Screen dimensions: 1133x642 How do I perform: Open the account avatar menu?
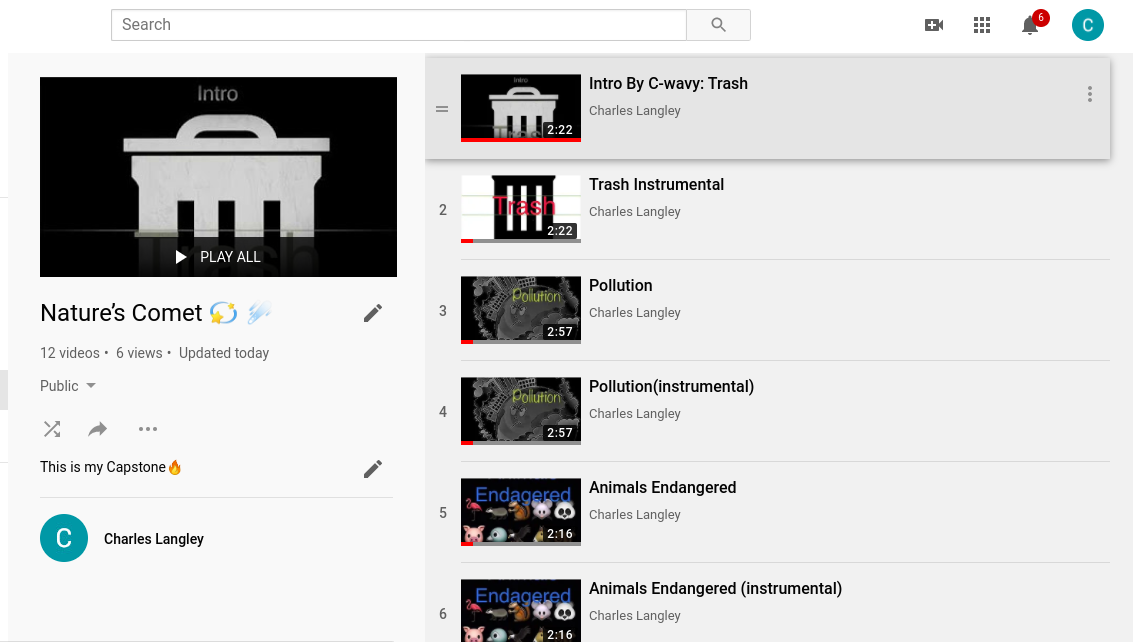[x=1087, y=25]
